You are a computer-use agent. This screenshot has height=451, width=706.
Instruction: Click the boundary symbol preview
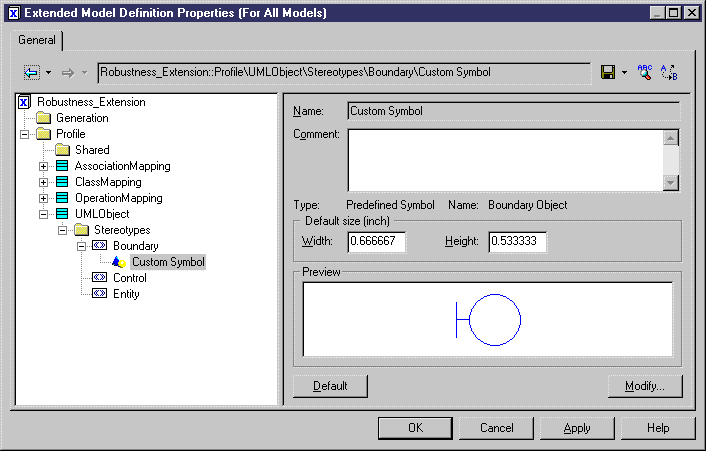click(488, 320)
